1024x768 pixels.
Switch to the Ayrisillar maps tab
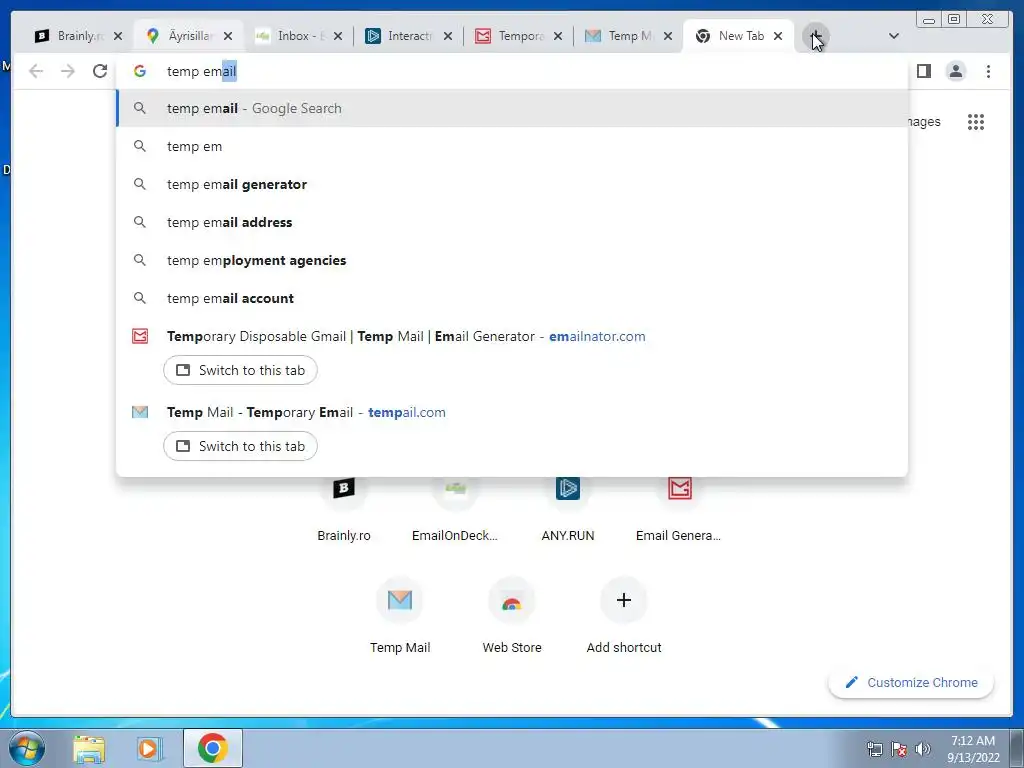coord(188,36)
